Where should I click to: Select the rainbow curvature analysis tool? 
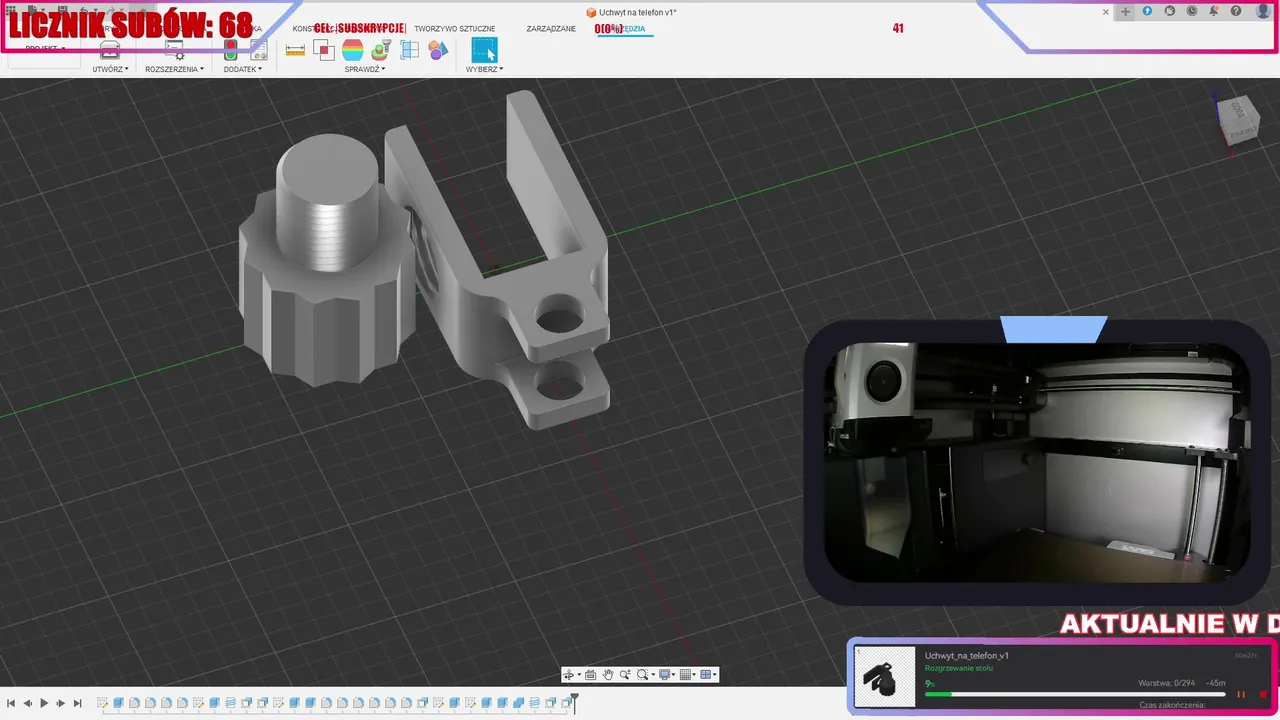pos(352,50)
